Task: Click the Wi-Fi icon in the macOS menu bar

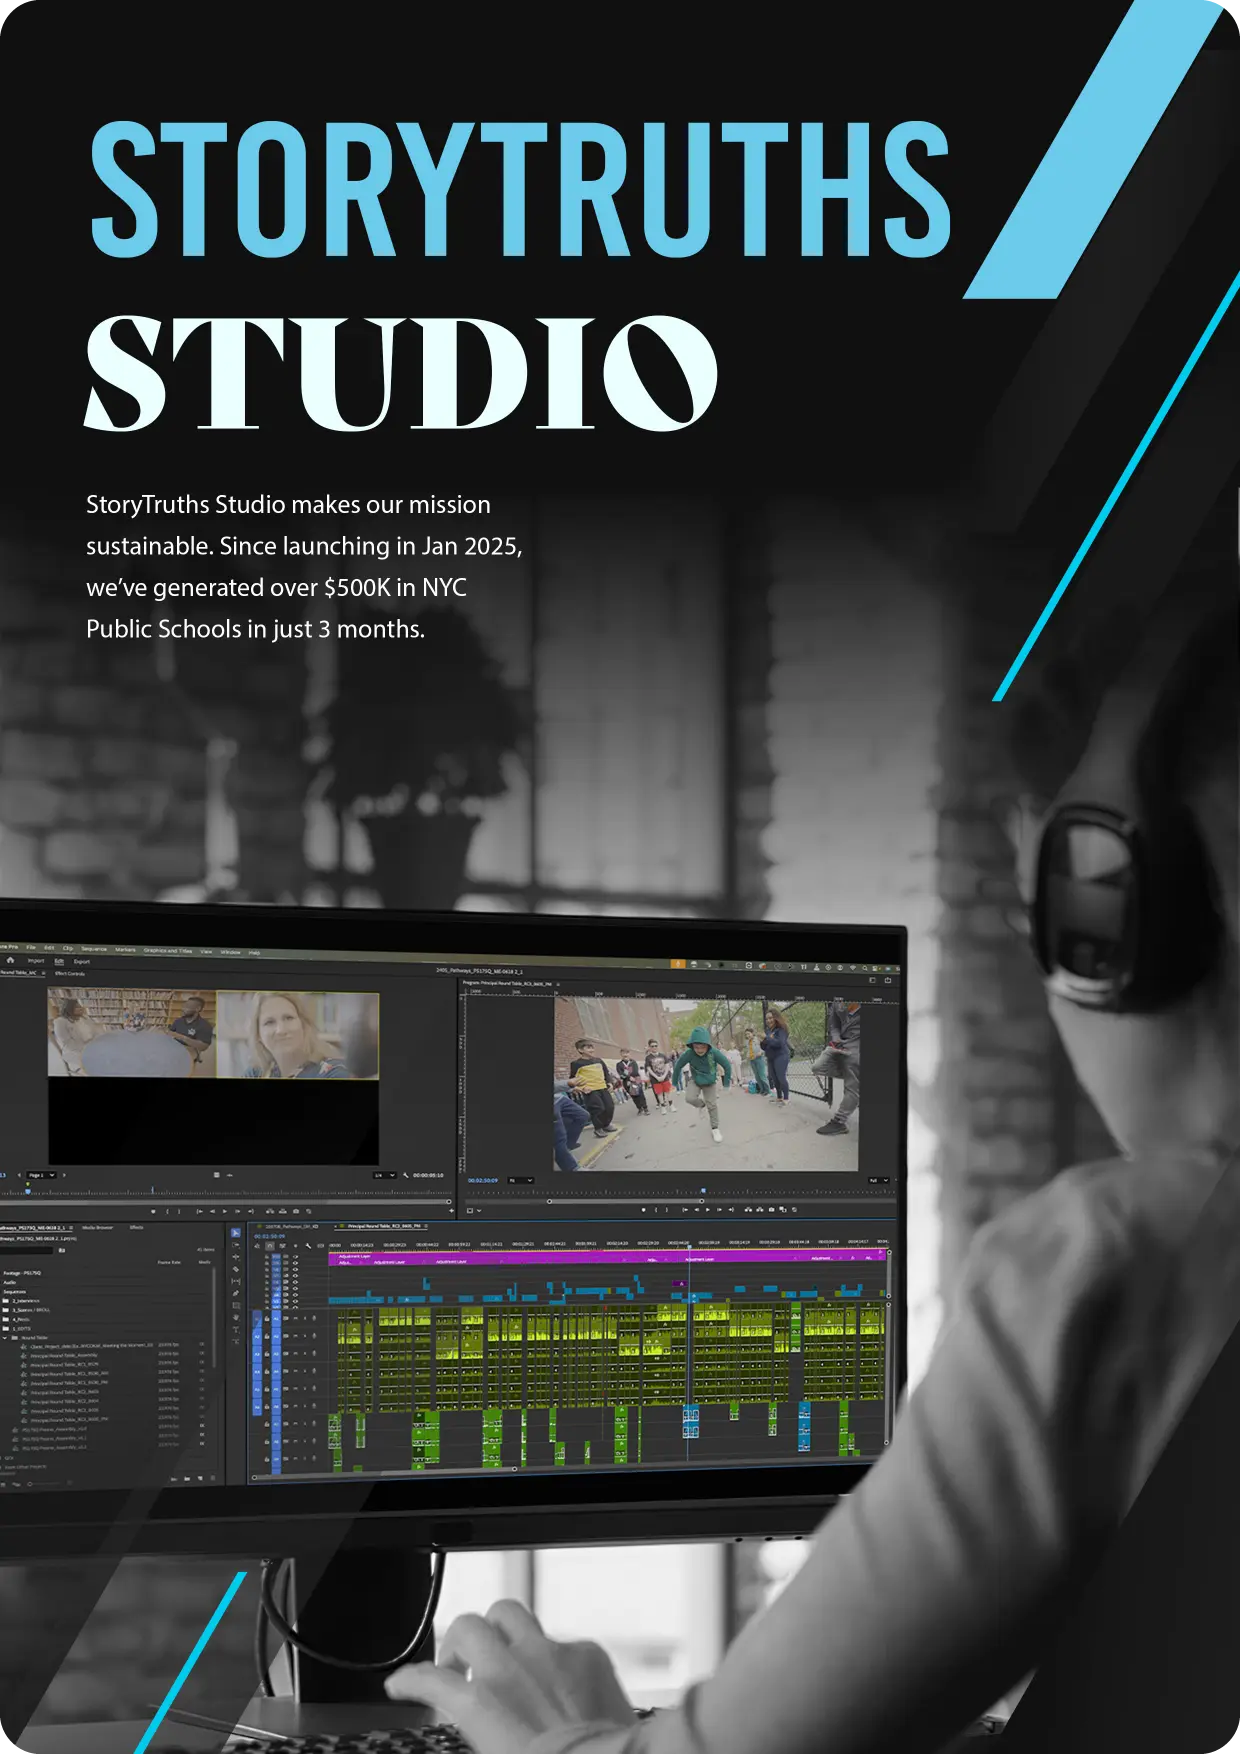Action: coord(853,967)
